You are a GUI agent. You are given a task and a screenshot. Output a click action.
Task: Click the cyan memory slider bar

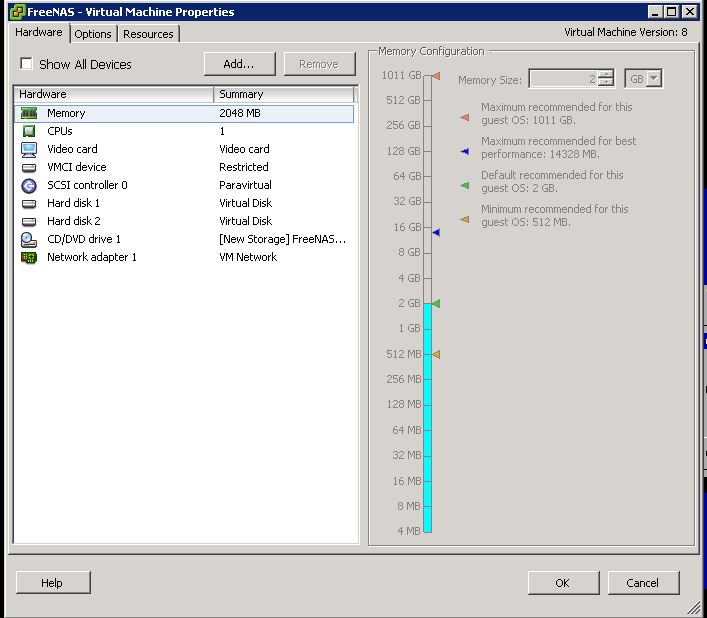427,418
